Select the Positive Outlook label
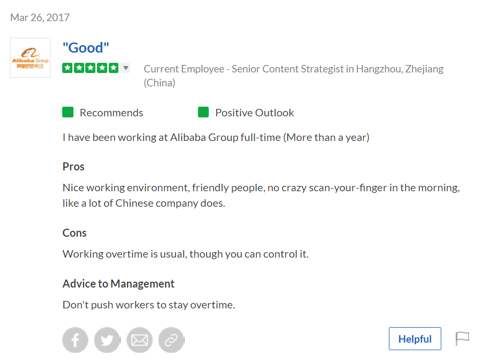This screenshot has width=480, height=360. tap(255, 113)
